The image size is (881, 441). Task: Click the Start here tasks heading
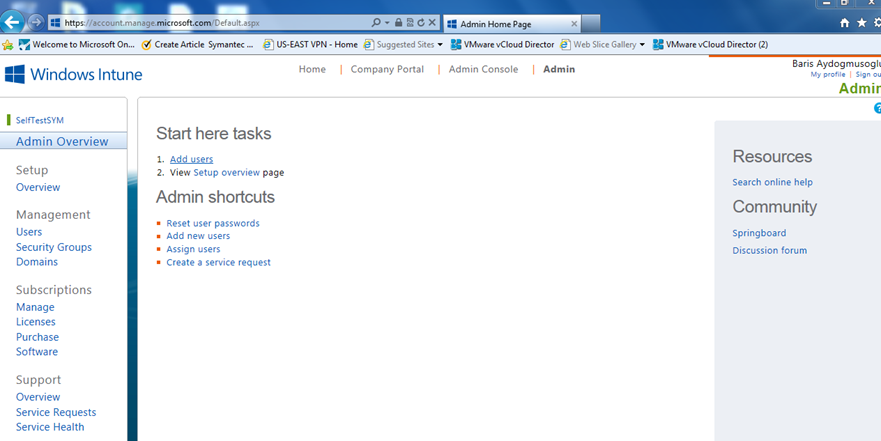click(x=214, y=134)
